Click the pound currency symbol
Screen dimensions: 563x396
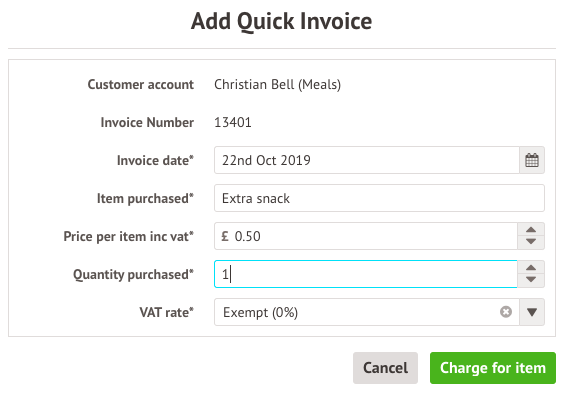point(225,236)
